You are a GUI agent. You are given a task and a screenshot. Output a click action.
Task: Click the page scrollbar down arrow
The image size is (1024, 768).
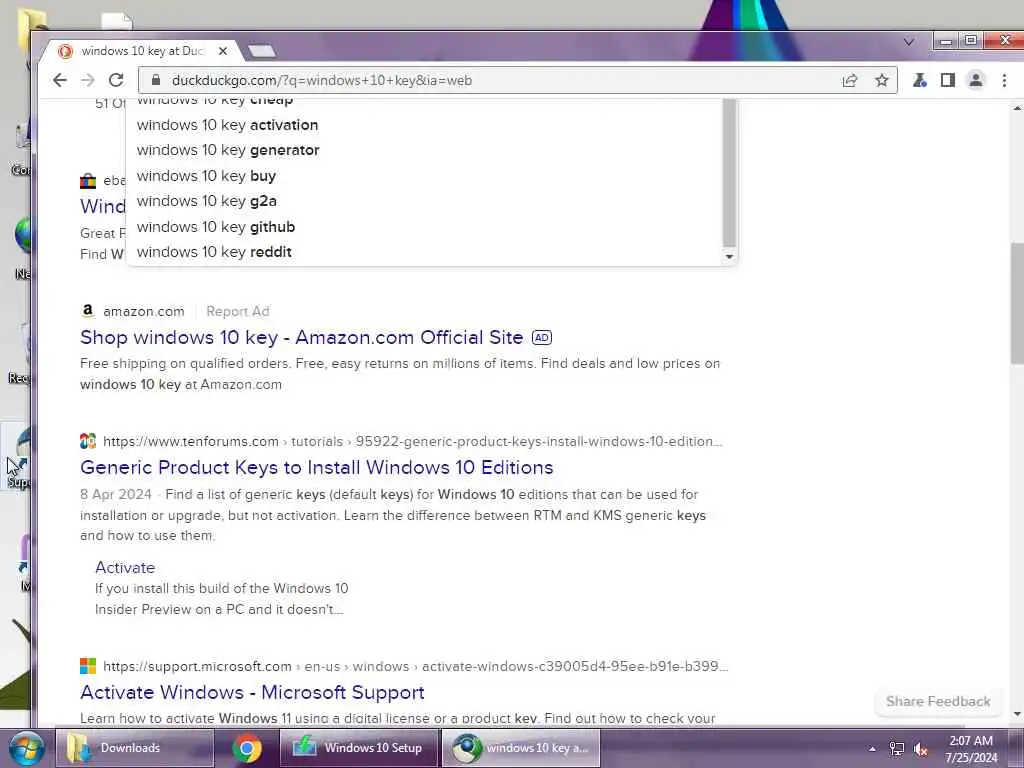(x=1017, y=714)
